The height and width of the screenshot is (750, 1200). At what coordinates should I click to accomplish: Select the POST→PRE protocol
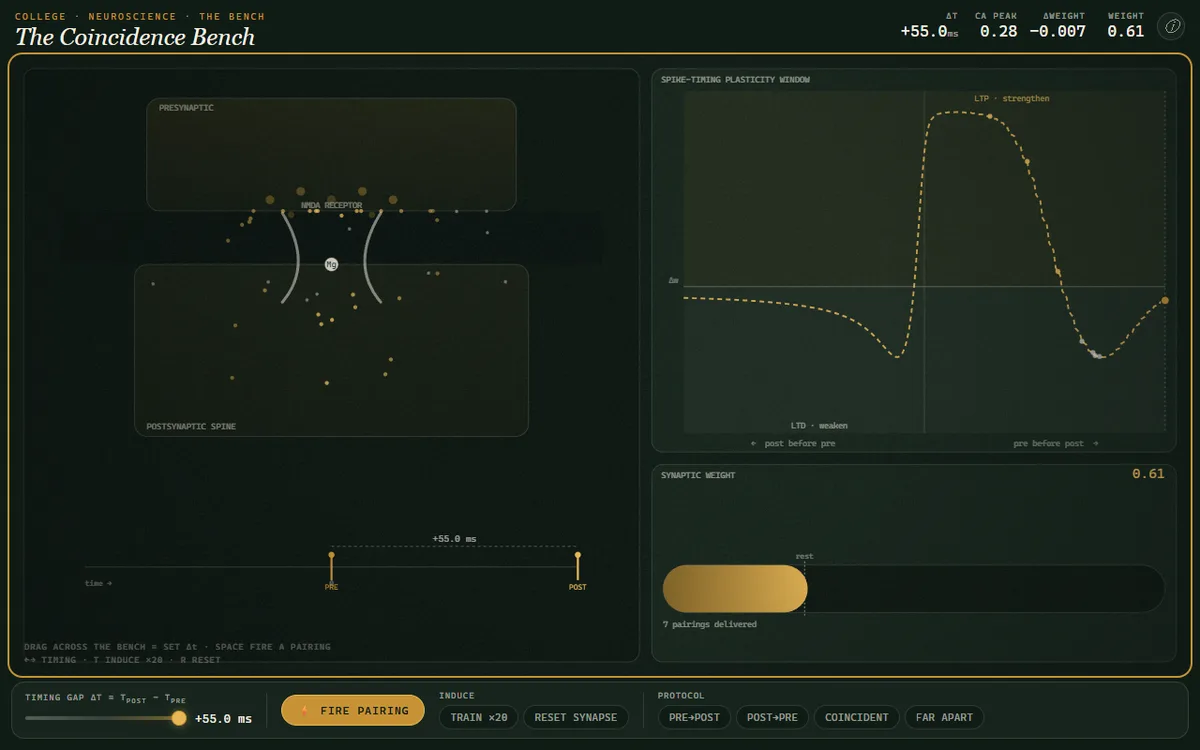tap(773, 717)
